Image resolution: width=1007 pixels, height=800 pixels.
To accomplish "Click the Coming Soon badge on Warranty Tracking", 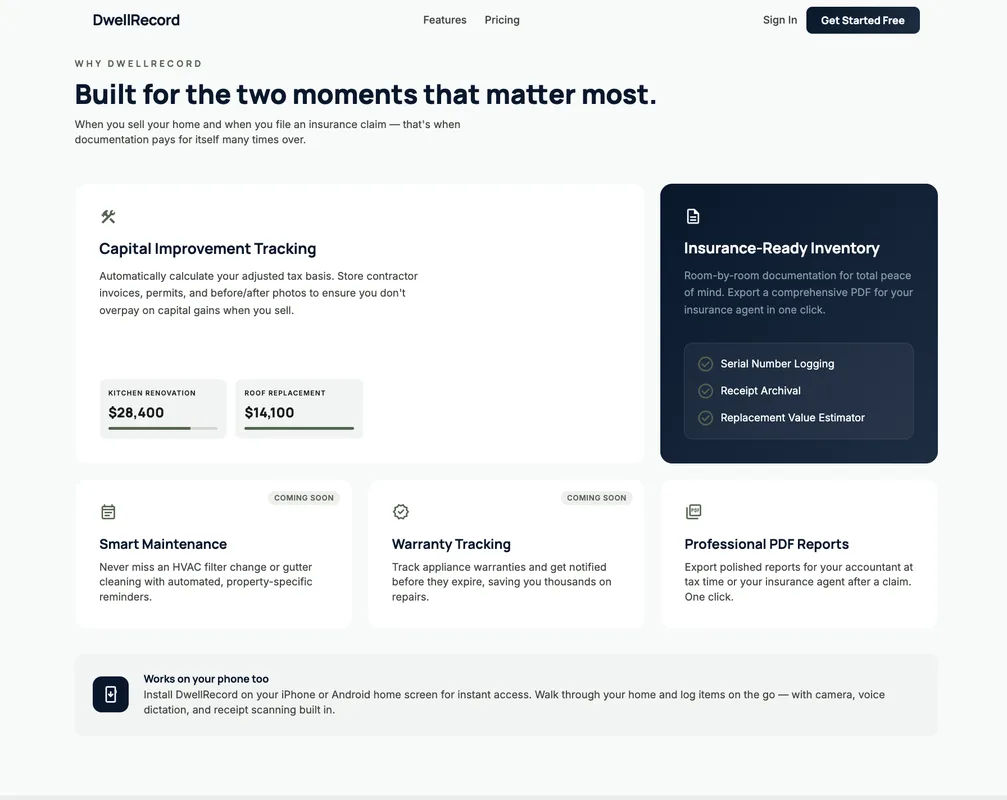I will click(x=597, y=498).
